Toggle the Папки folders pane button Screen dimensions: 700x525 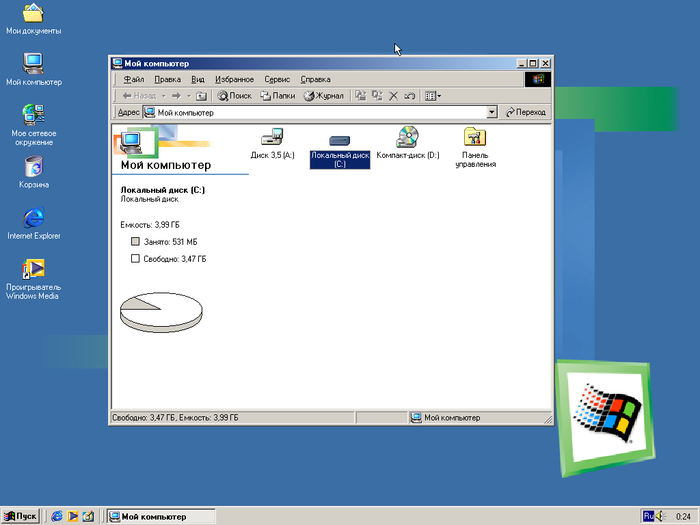pos(277,96)
